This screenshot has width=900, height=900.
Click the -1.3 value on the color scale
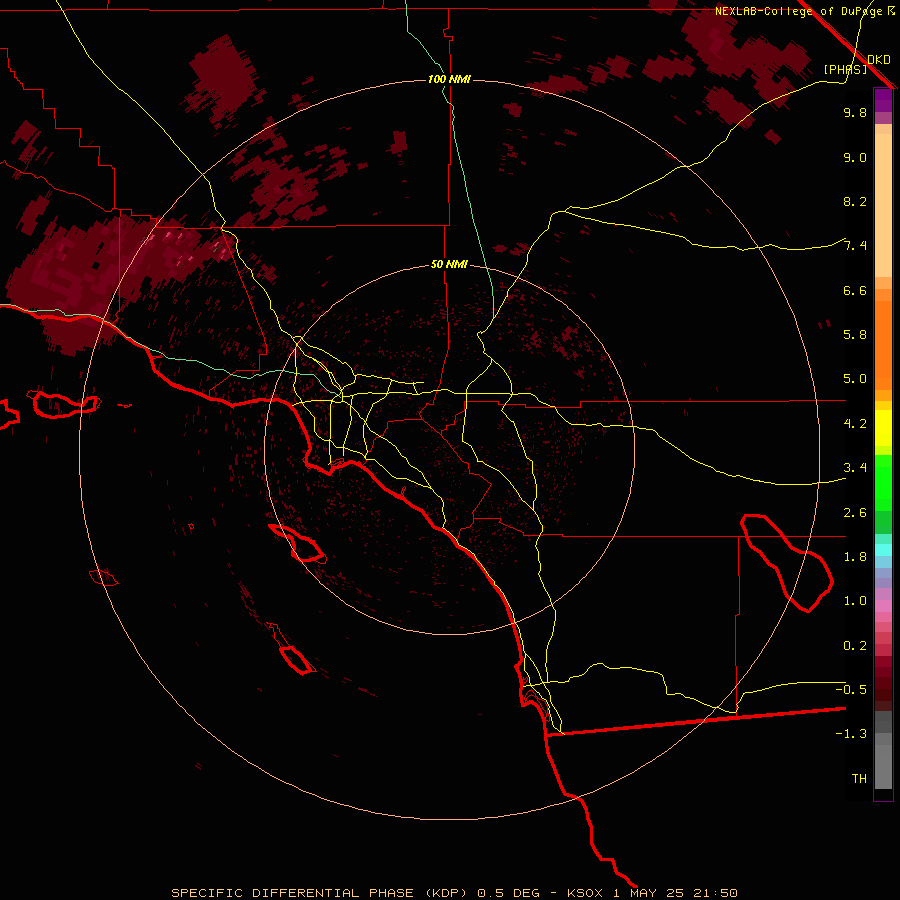pos(851,734)
